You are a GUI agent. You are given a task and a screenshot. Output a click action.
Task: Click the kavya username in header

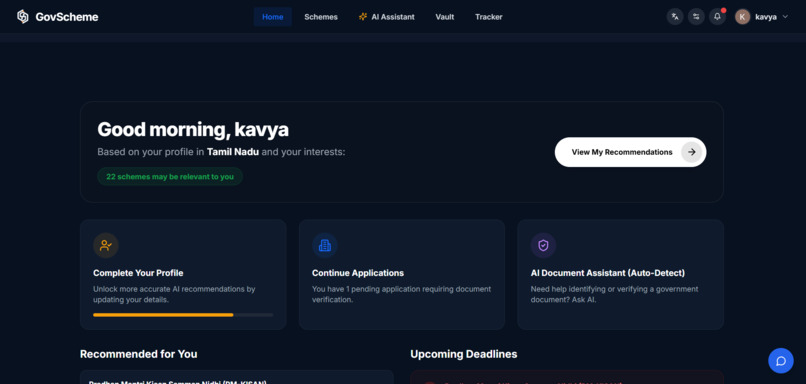tap(766, 16)
